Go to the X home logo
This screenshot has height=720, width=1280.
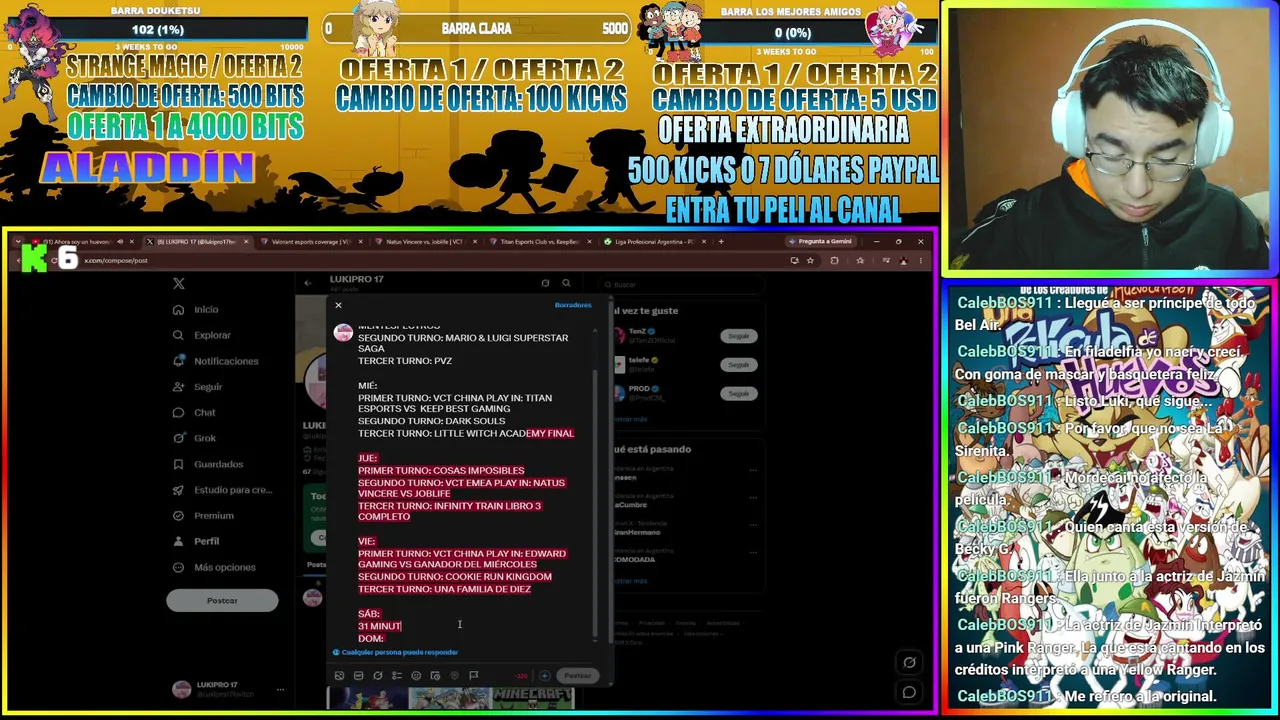(x=179, y=284)
